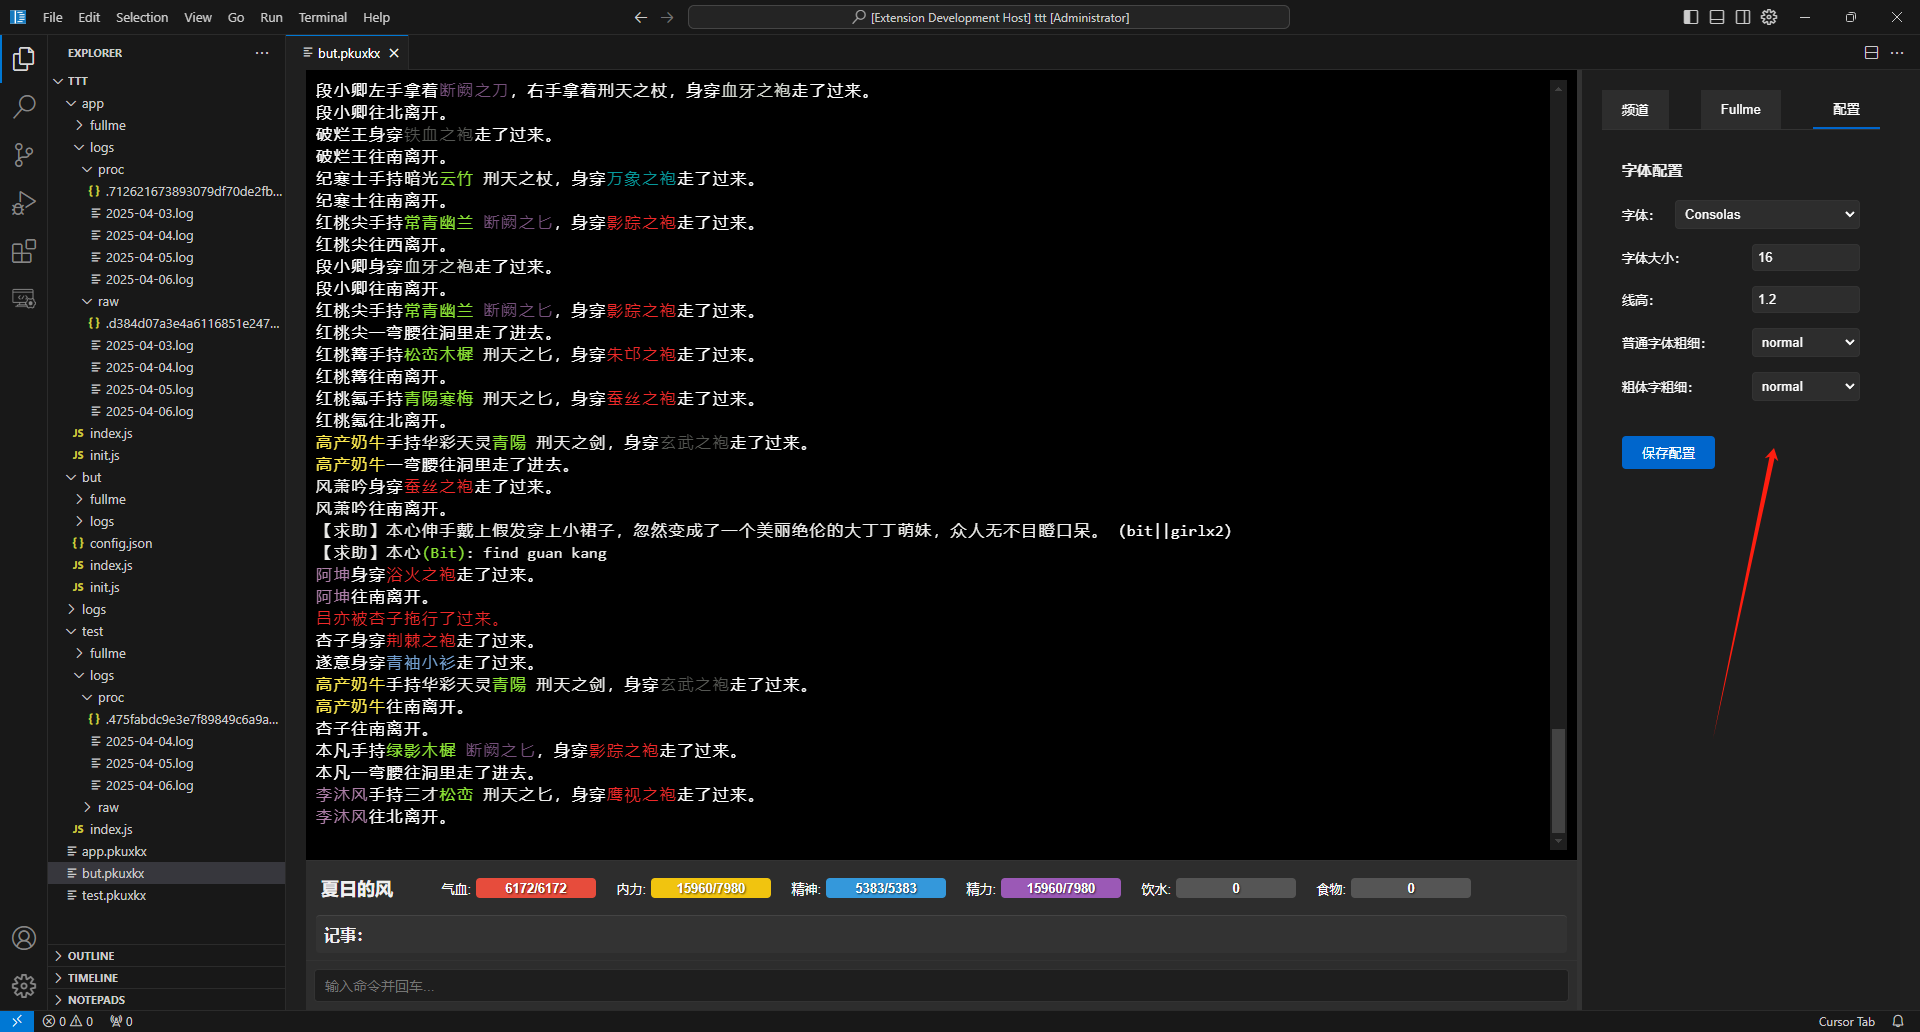Open the 字体 Consolas font dropdown
The height and width of the screenshot is (1032, 1920).
pyautogui.click(x=1767, y=214)
